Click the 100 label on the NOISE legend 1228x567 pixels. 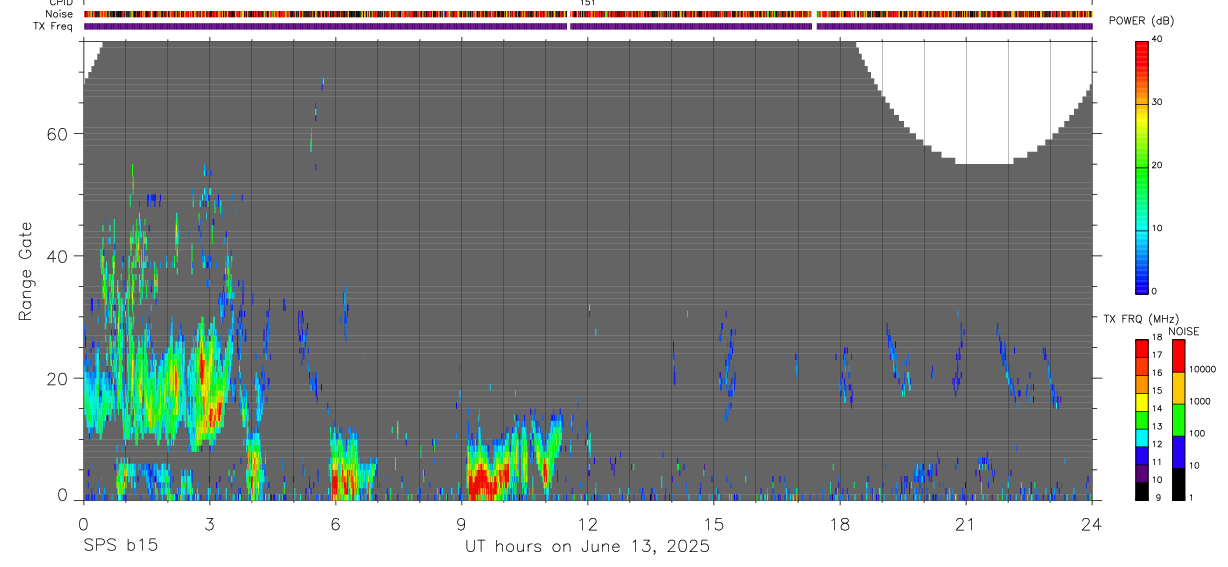click(1197, 433)
